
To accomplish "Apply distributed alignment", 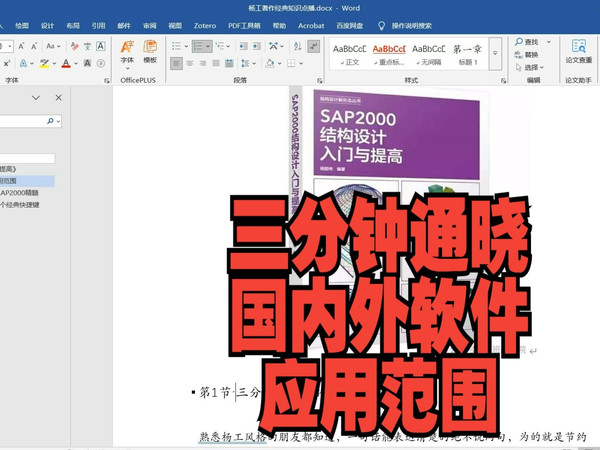I will (x=229, y=63).
